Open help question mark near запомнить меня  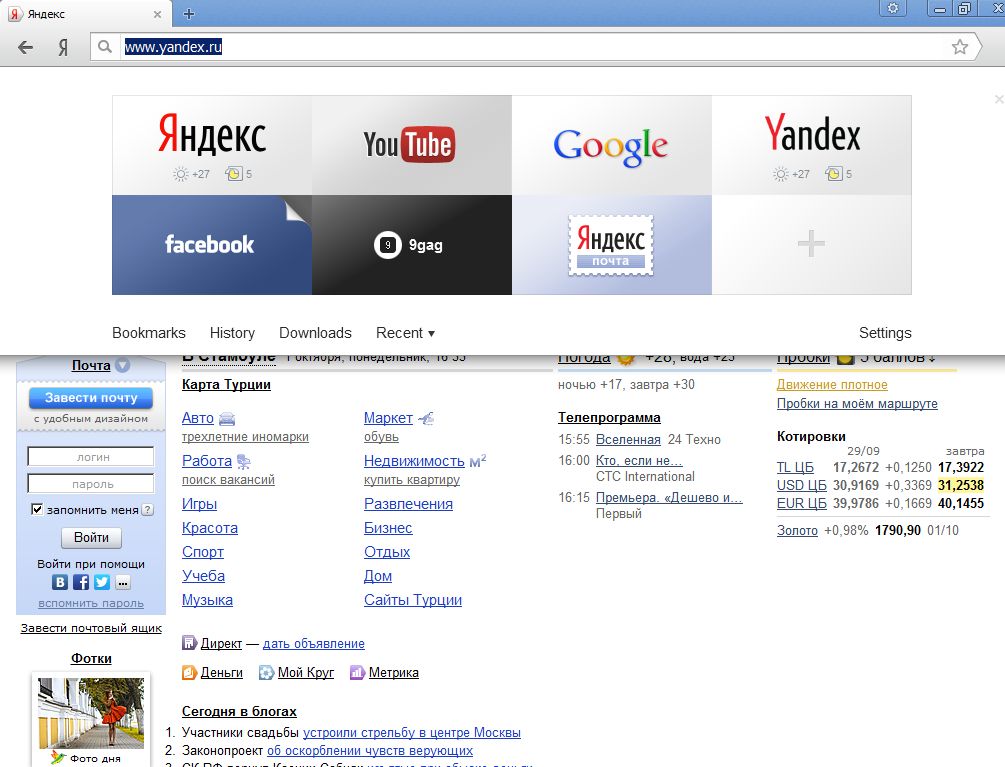coord(147,510)
